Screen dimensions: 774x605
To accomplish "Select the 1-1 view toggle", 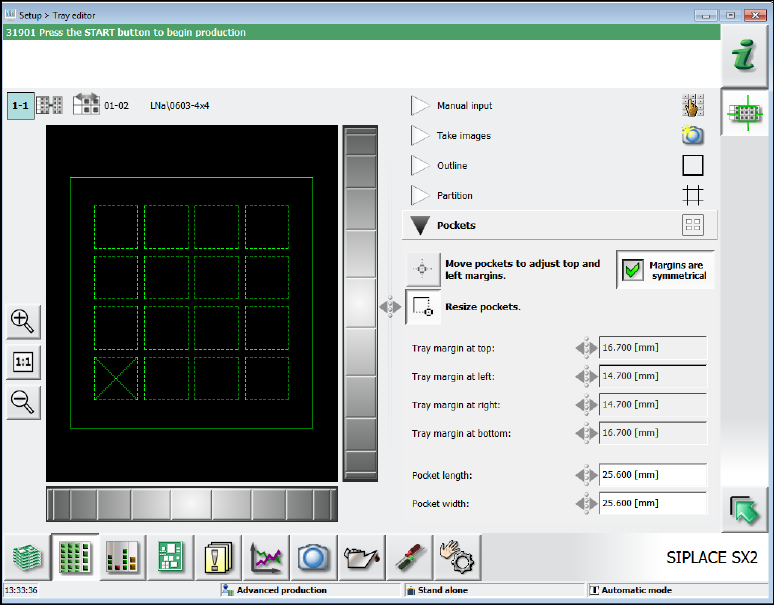I will point(19,105).
